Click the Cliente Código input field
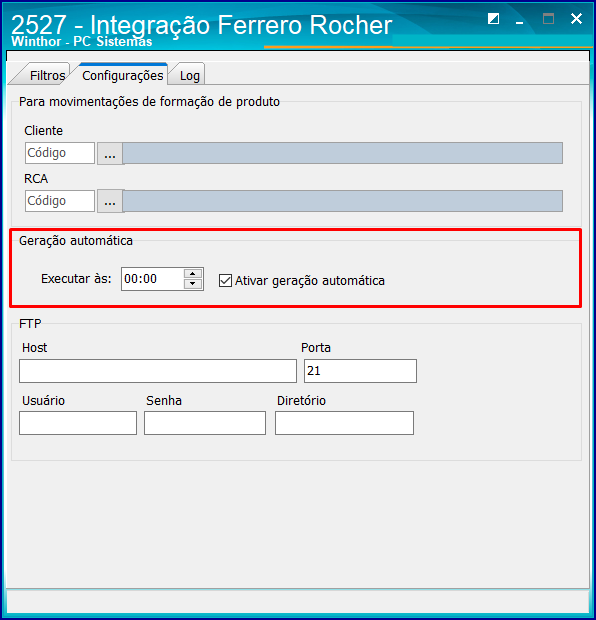 coord(60,153)
